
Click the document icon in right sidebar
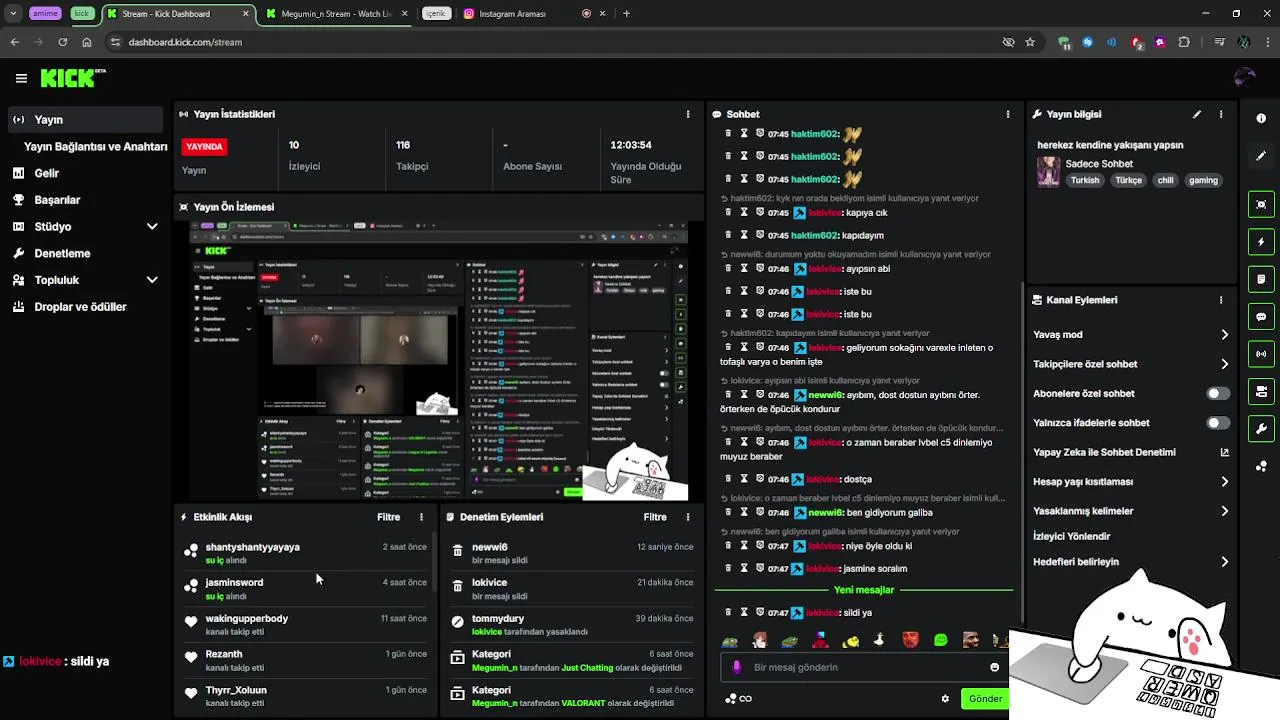[x=1261, y=279]
